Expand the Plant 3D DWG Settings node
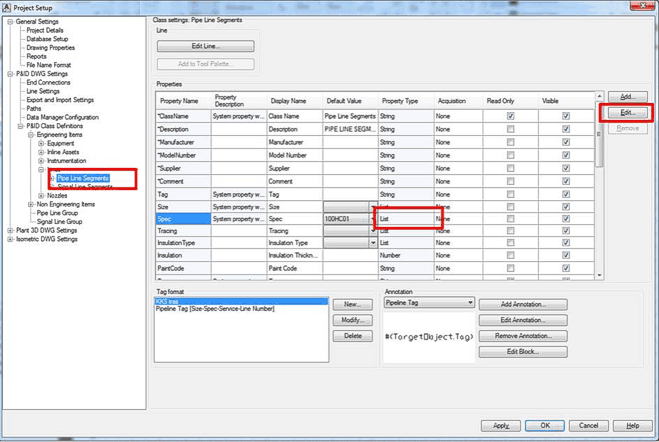The width and height of the screenshot is (659, 442). pos(10,230)
